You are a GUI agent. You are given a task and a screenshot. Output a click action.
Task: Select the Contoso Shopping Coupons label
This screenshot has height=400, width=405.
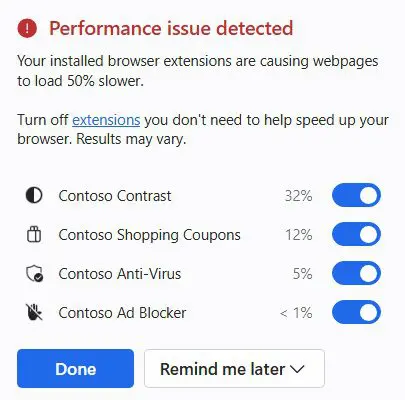click(x=149, y=235)
